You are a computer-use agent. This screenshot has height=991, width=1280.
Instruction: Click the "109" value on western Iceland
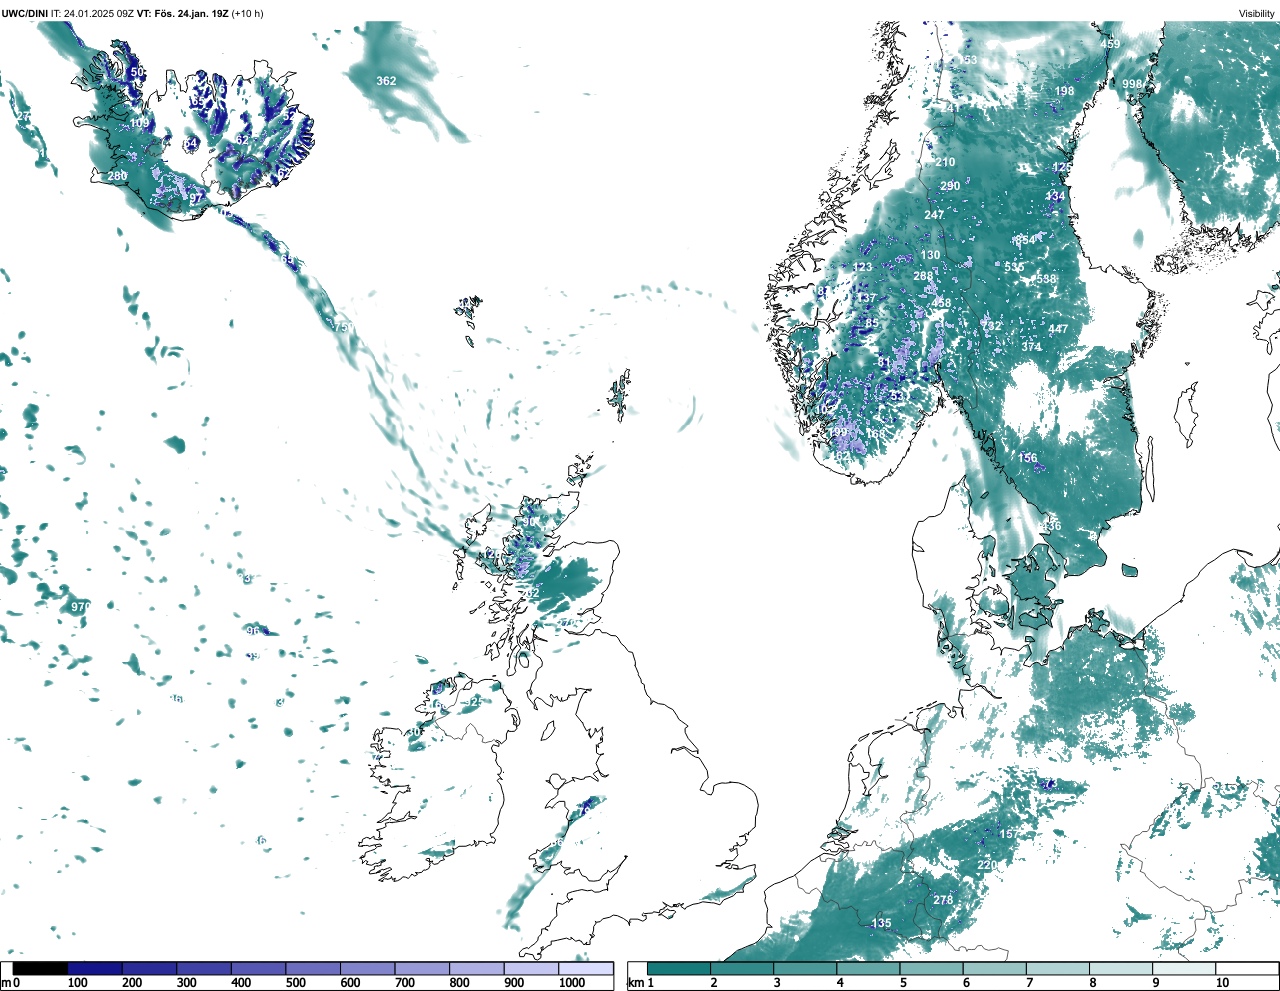pos(139,123)
